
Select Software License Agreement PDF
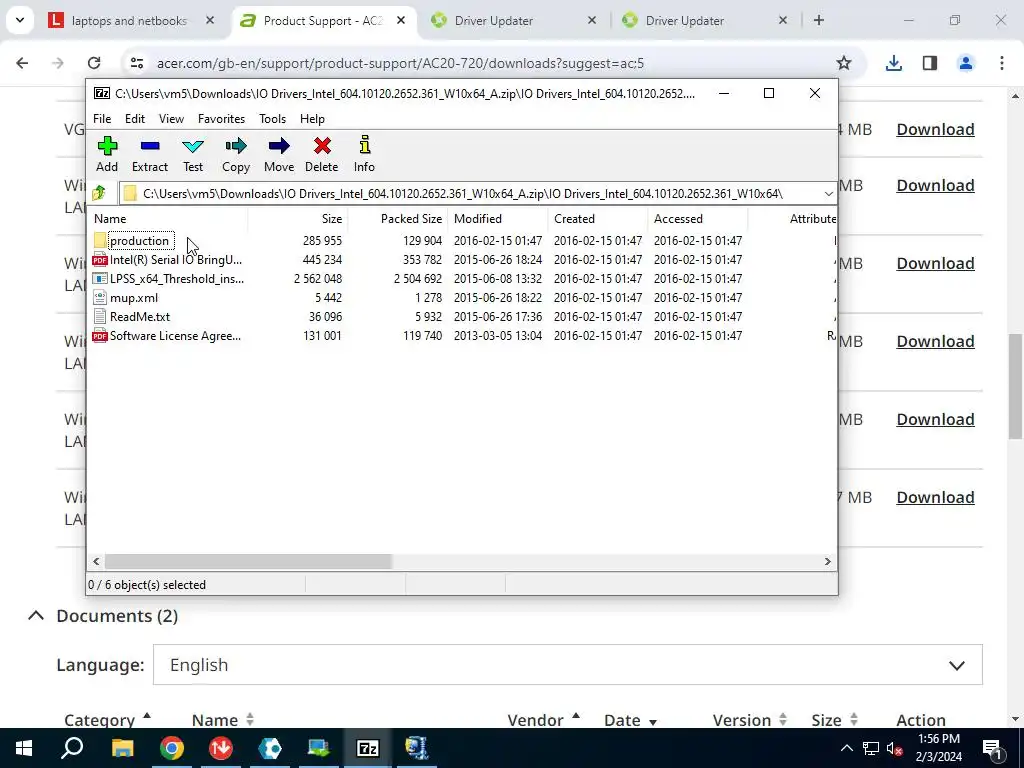(167, 335)
